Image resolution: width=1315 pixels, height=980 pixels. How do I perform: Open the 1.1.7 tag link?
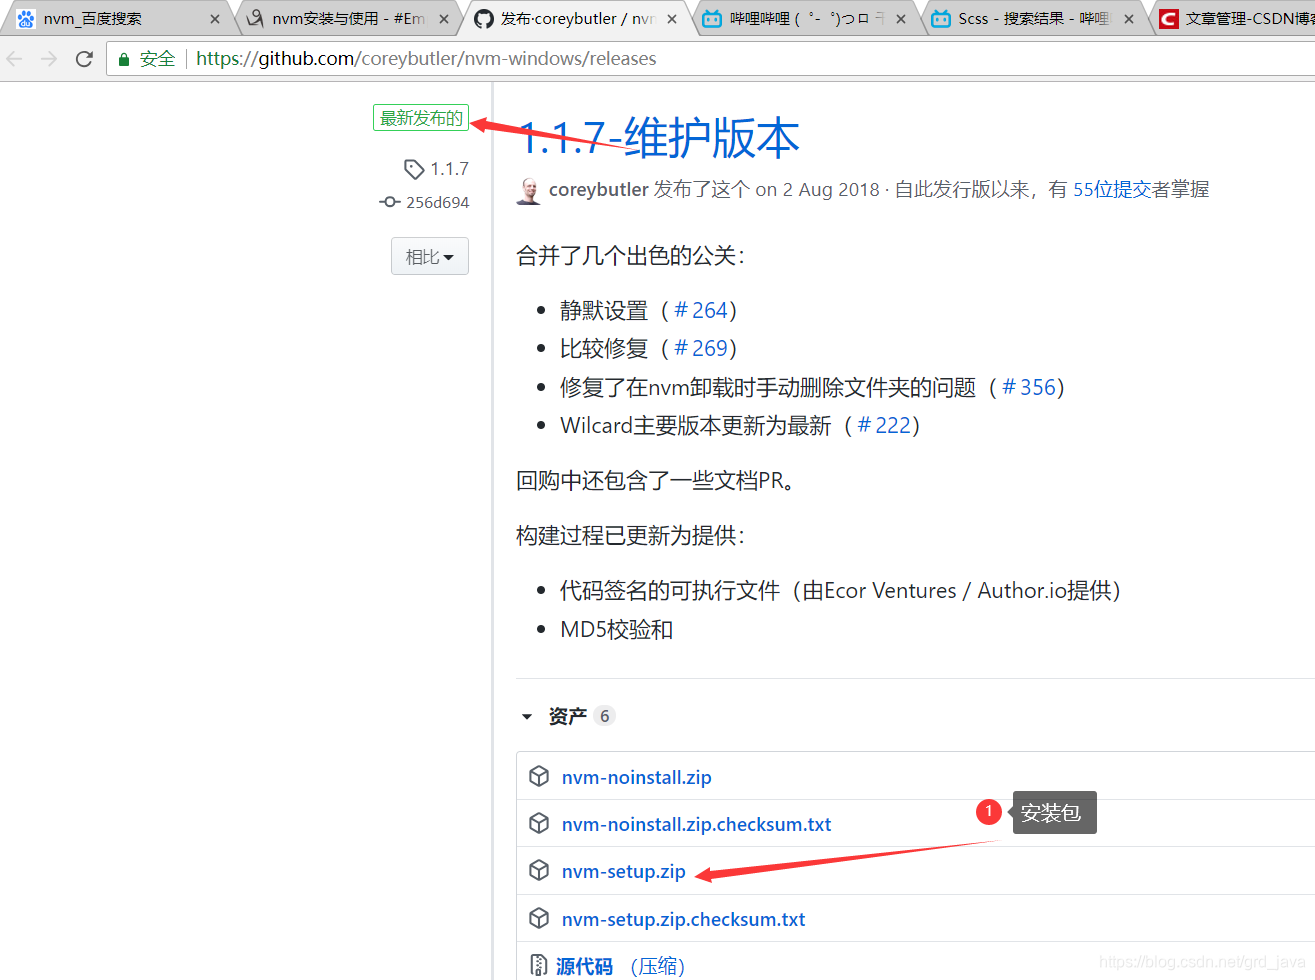point(450,169)
